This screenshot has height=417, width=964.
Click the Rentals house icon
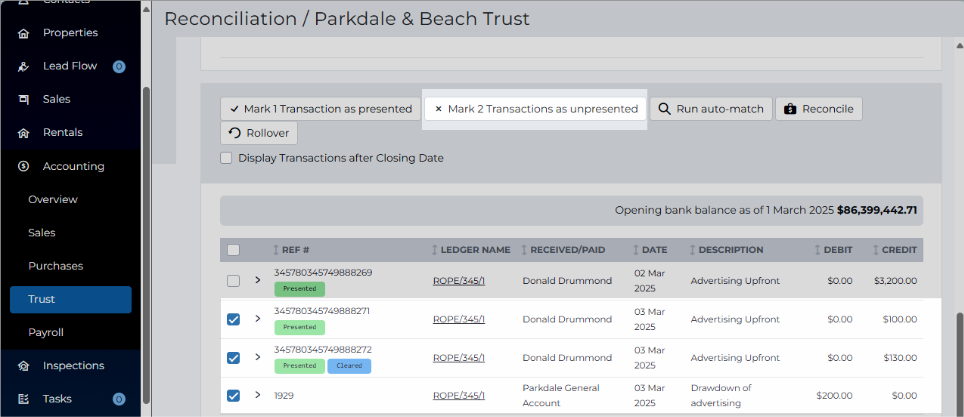[x=23, y=133]
